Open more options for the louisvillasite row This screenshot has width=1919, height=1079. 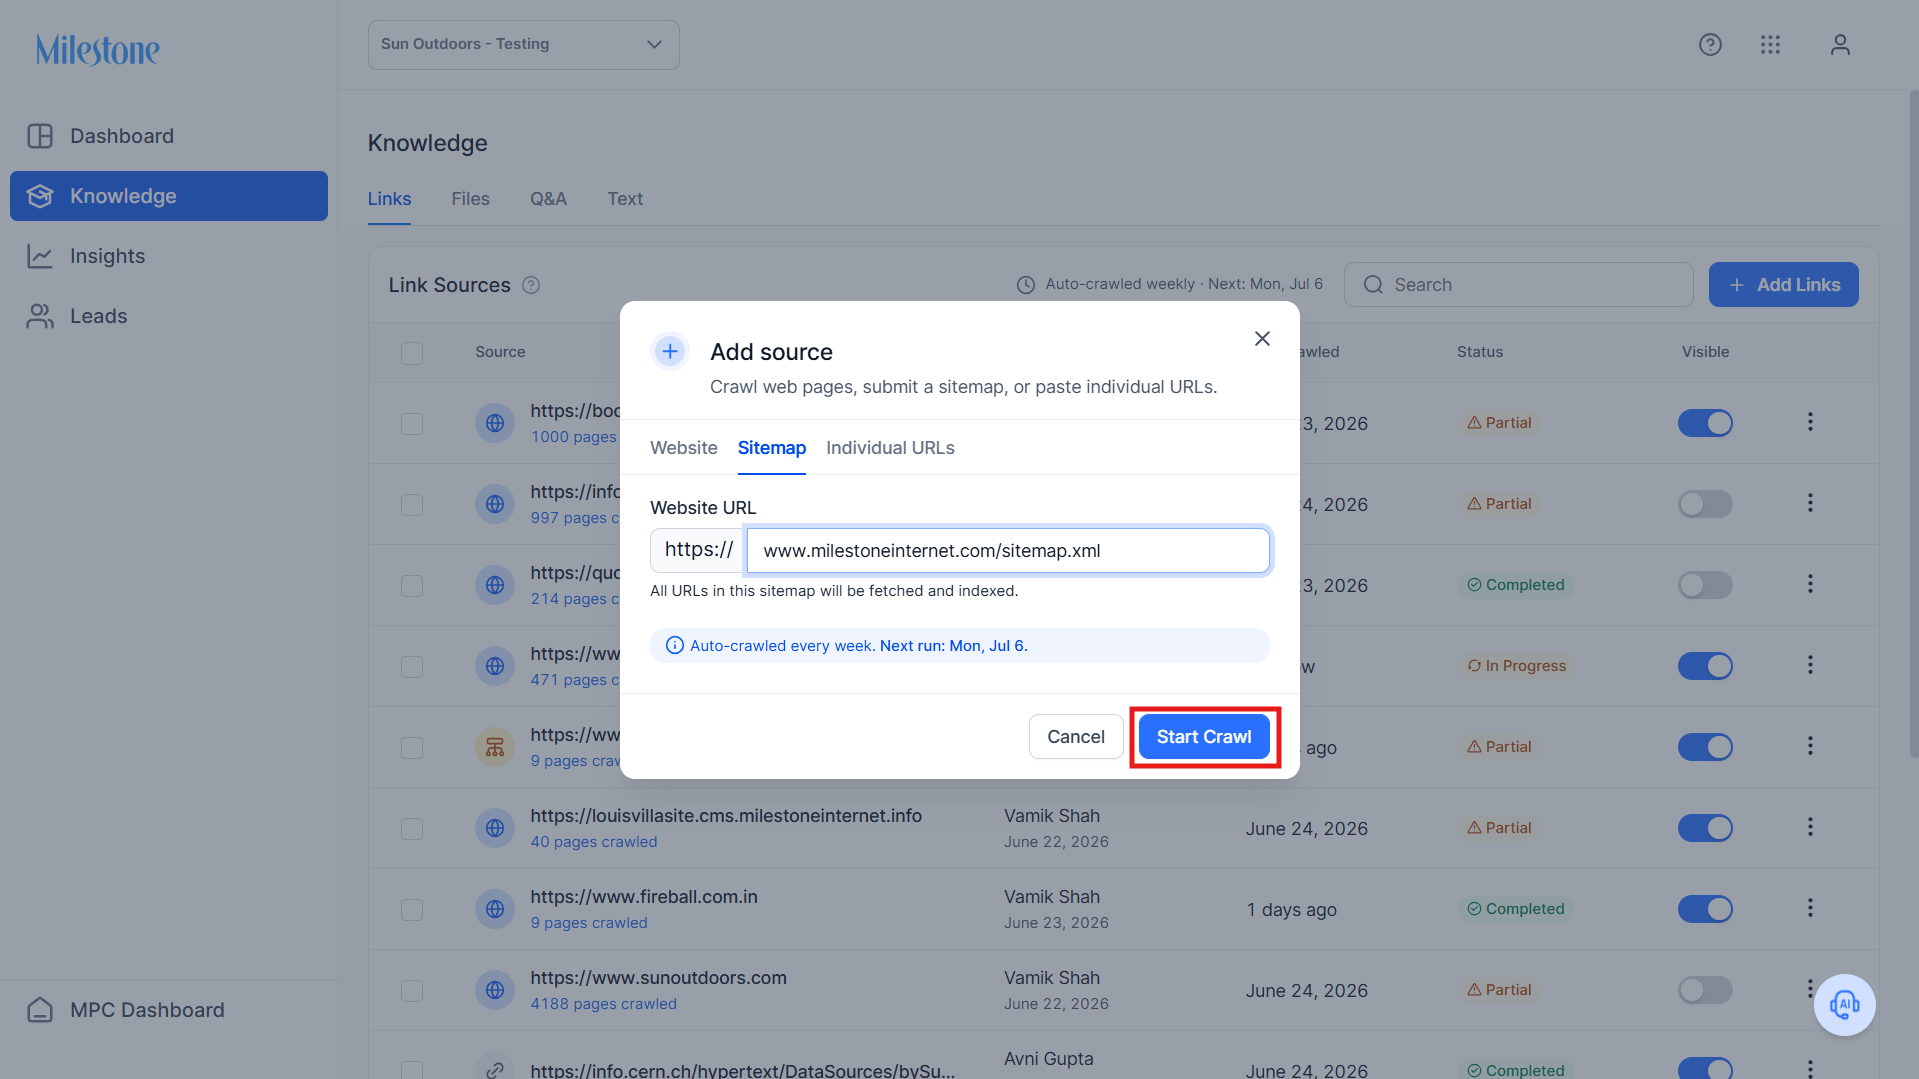pos(1810,827)
